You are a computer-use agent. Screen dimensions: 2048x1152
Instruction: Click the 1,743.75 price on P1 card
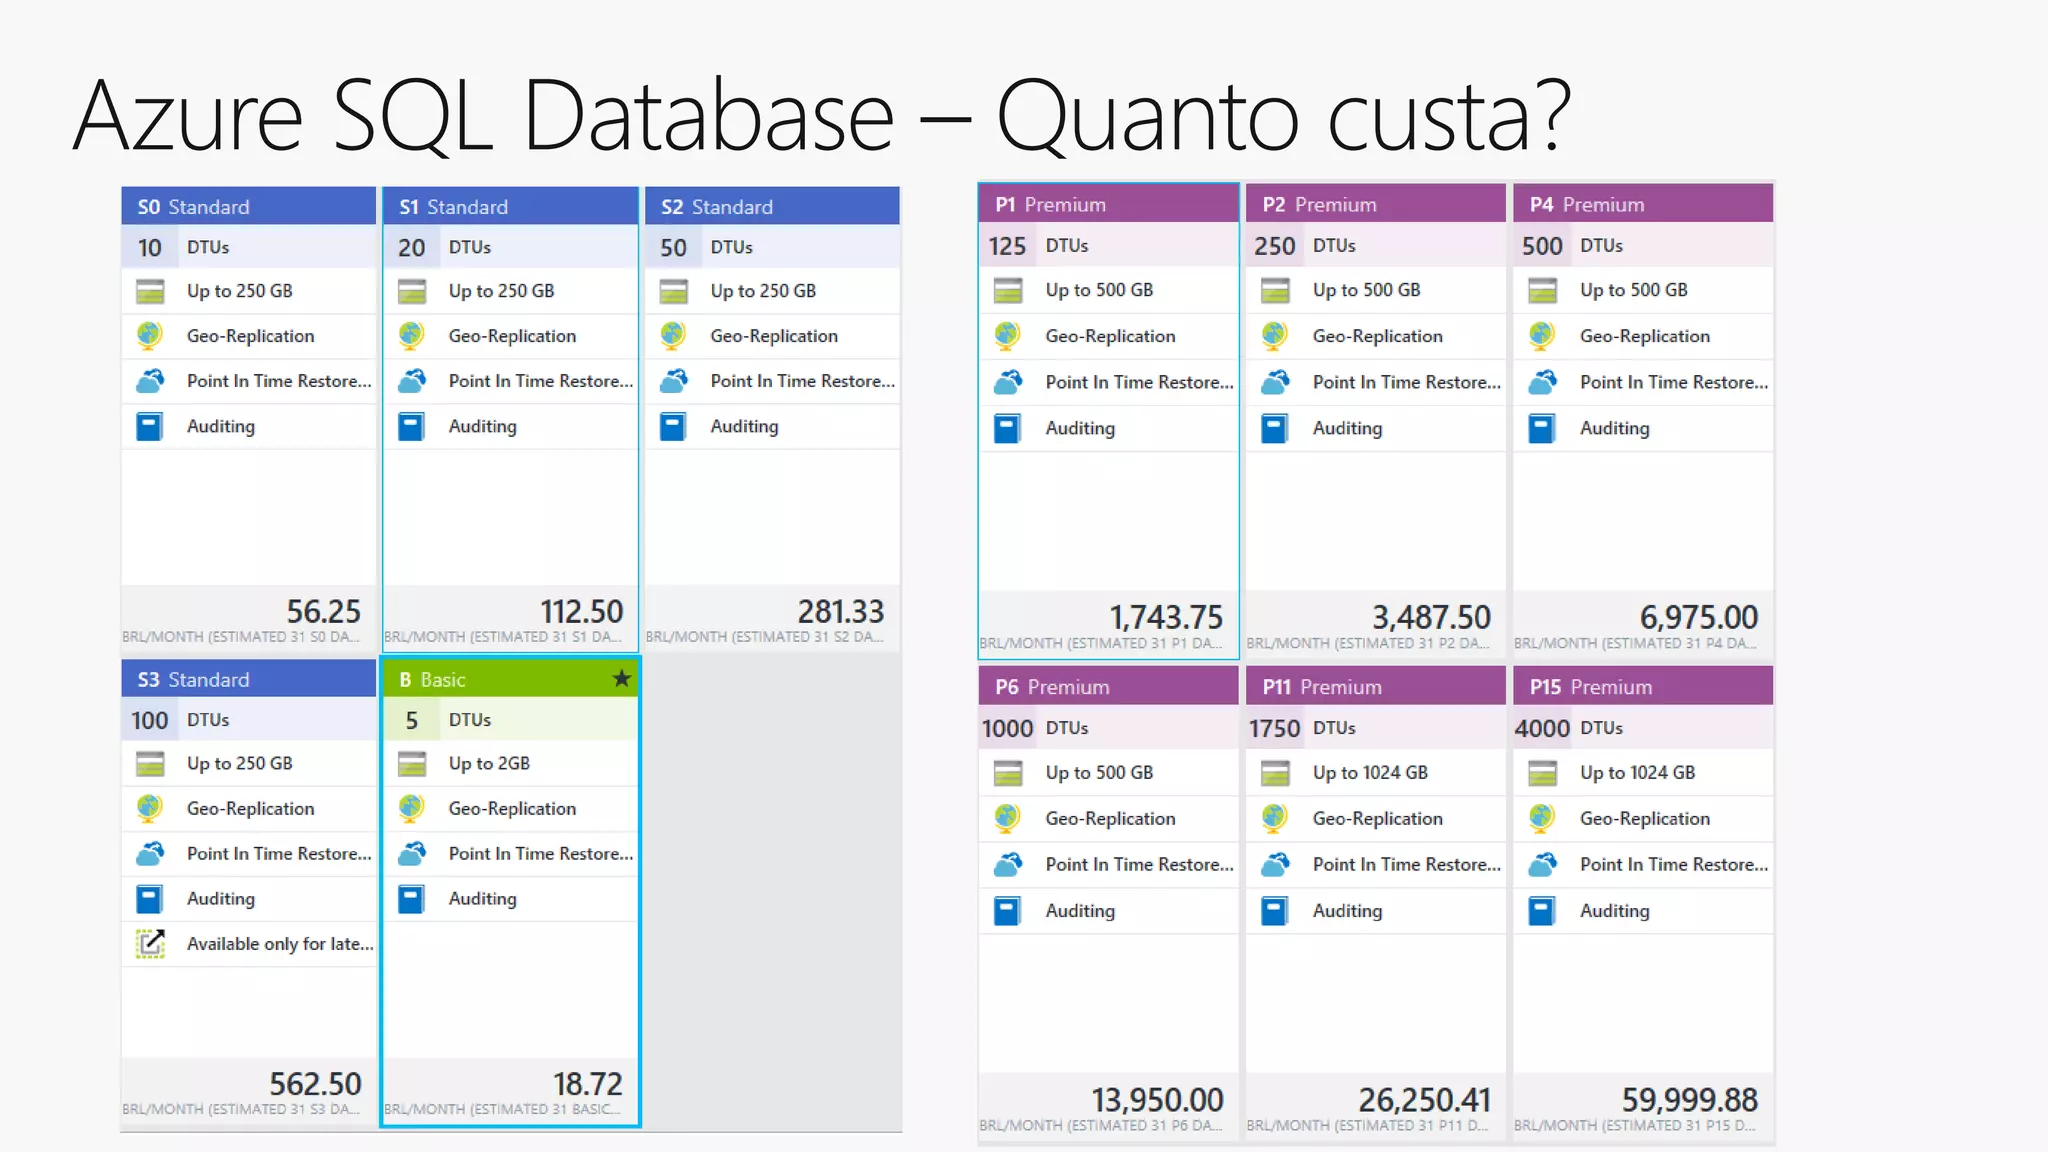coord(1166,617)
